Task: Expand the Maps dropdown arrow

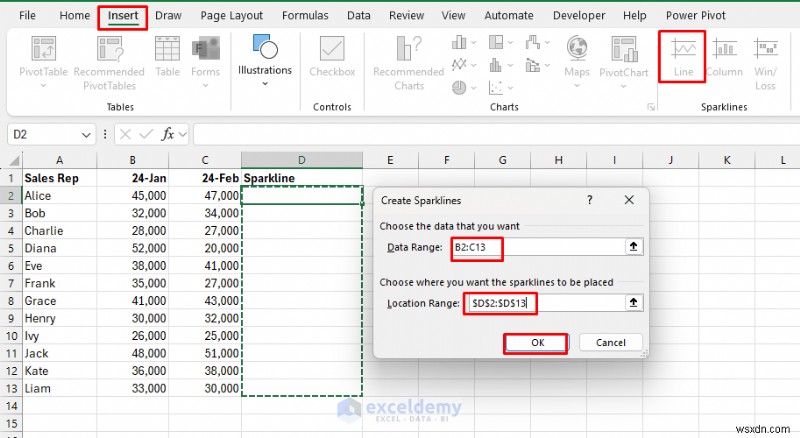Action: tap(577, 86)
